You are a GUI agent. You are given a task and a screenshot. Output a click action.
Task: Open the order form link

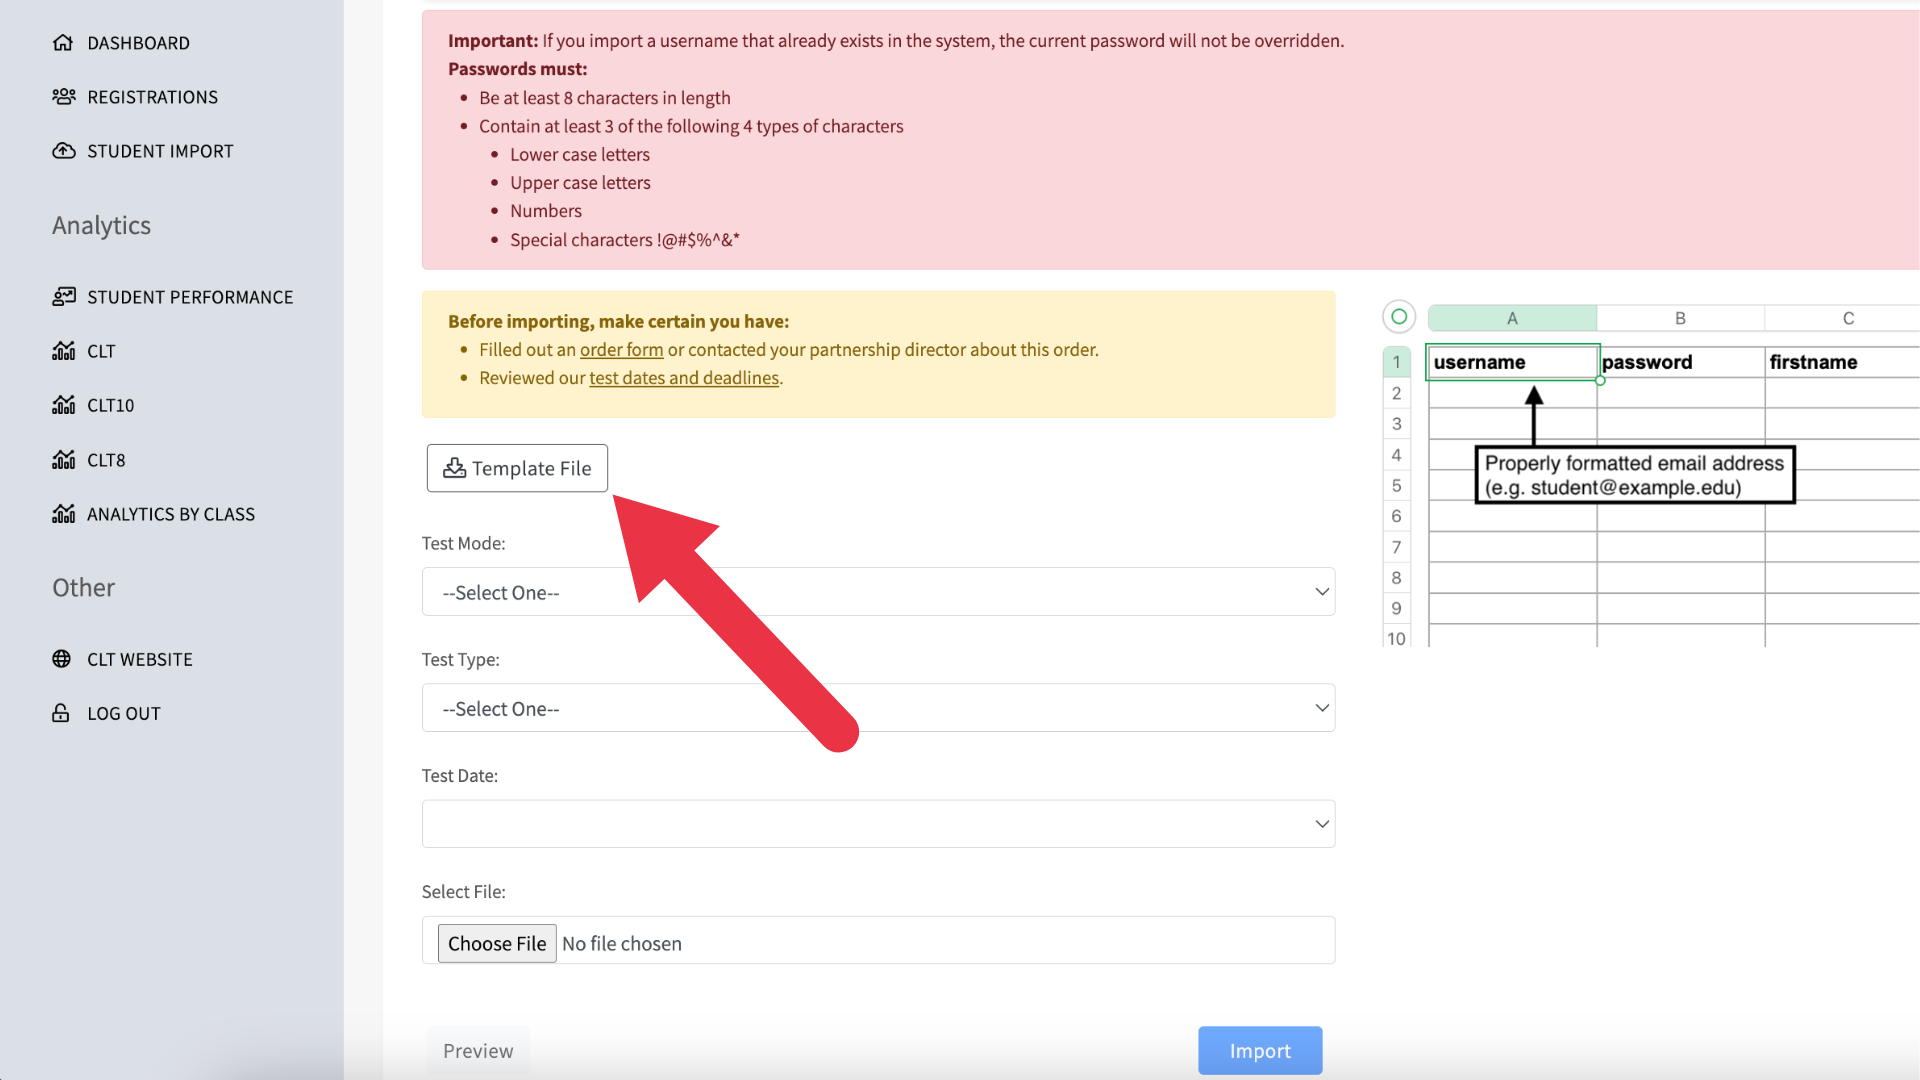(621, 350)
